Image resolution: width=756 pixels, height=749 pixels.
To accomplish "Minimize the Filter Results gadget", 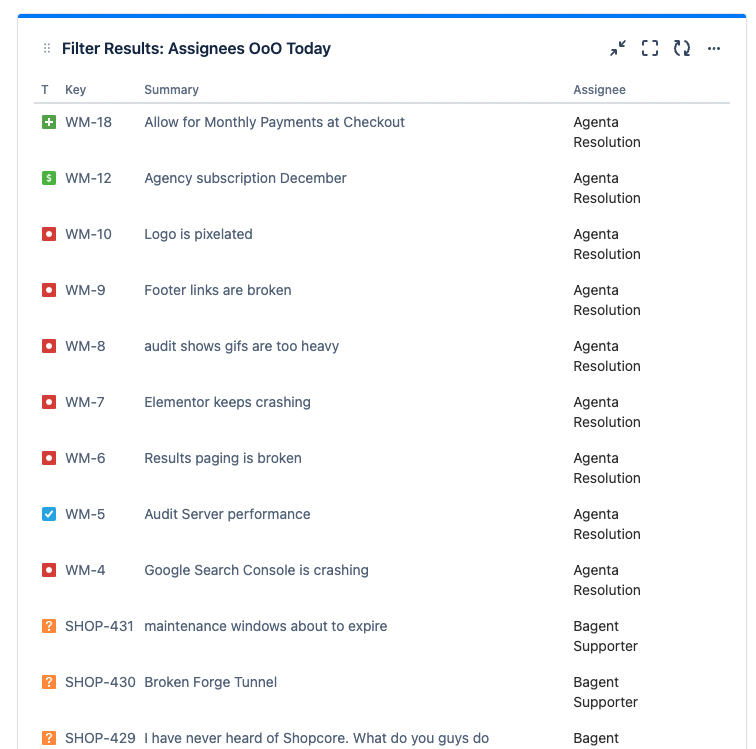I will click(618, 48).
